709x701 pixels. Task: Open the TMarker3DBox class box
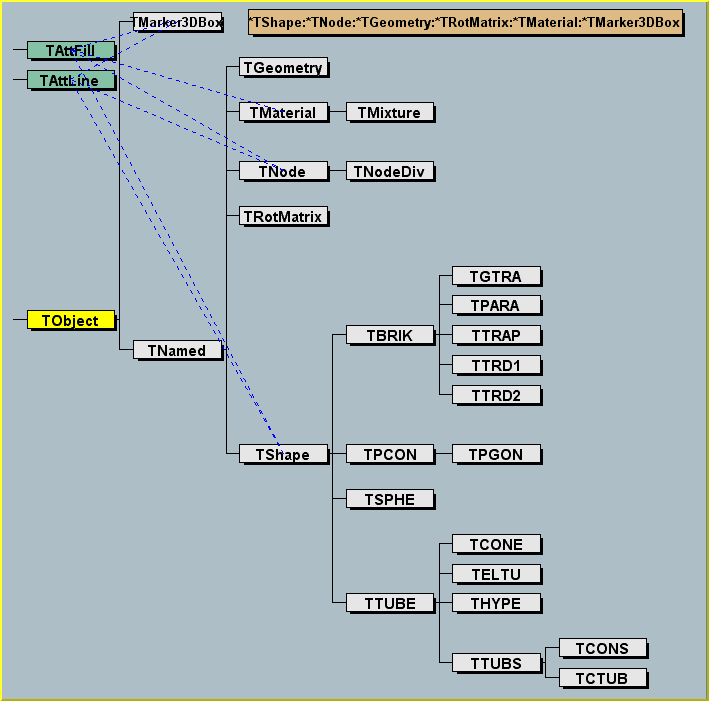pyautogui.click(x=177, y=21)
